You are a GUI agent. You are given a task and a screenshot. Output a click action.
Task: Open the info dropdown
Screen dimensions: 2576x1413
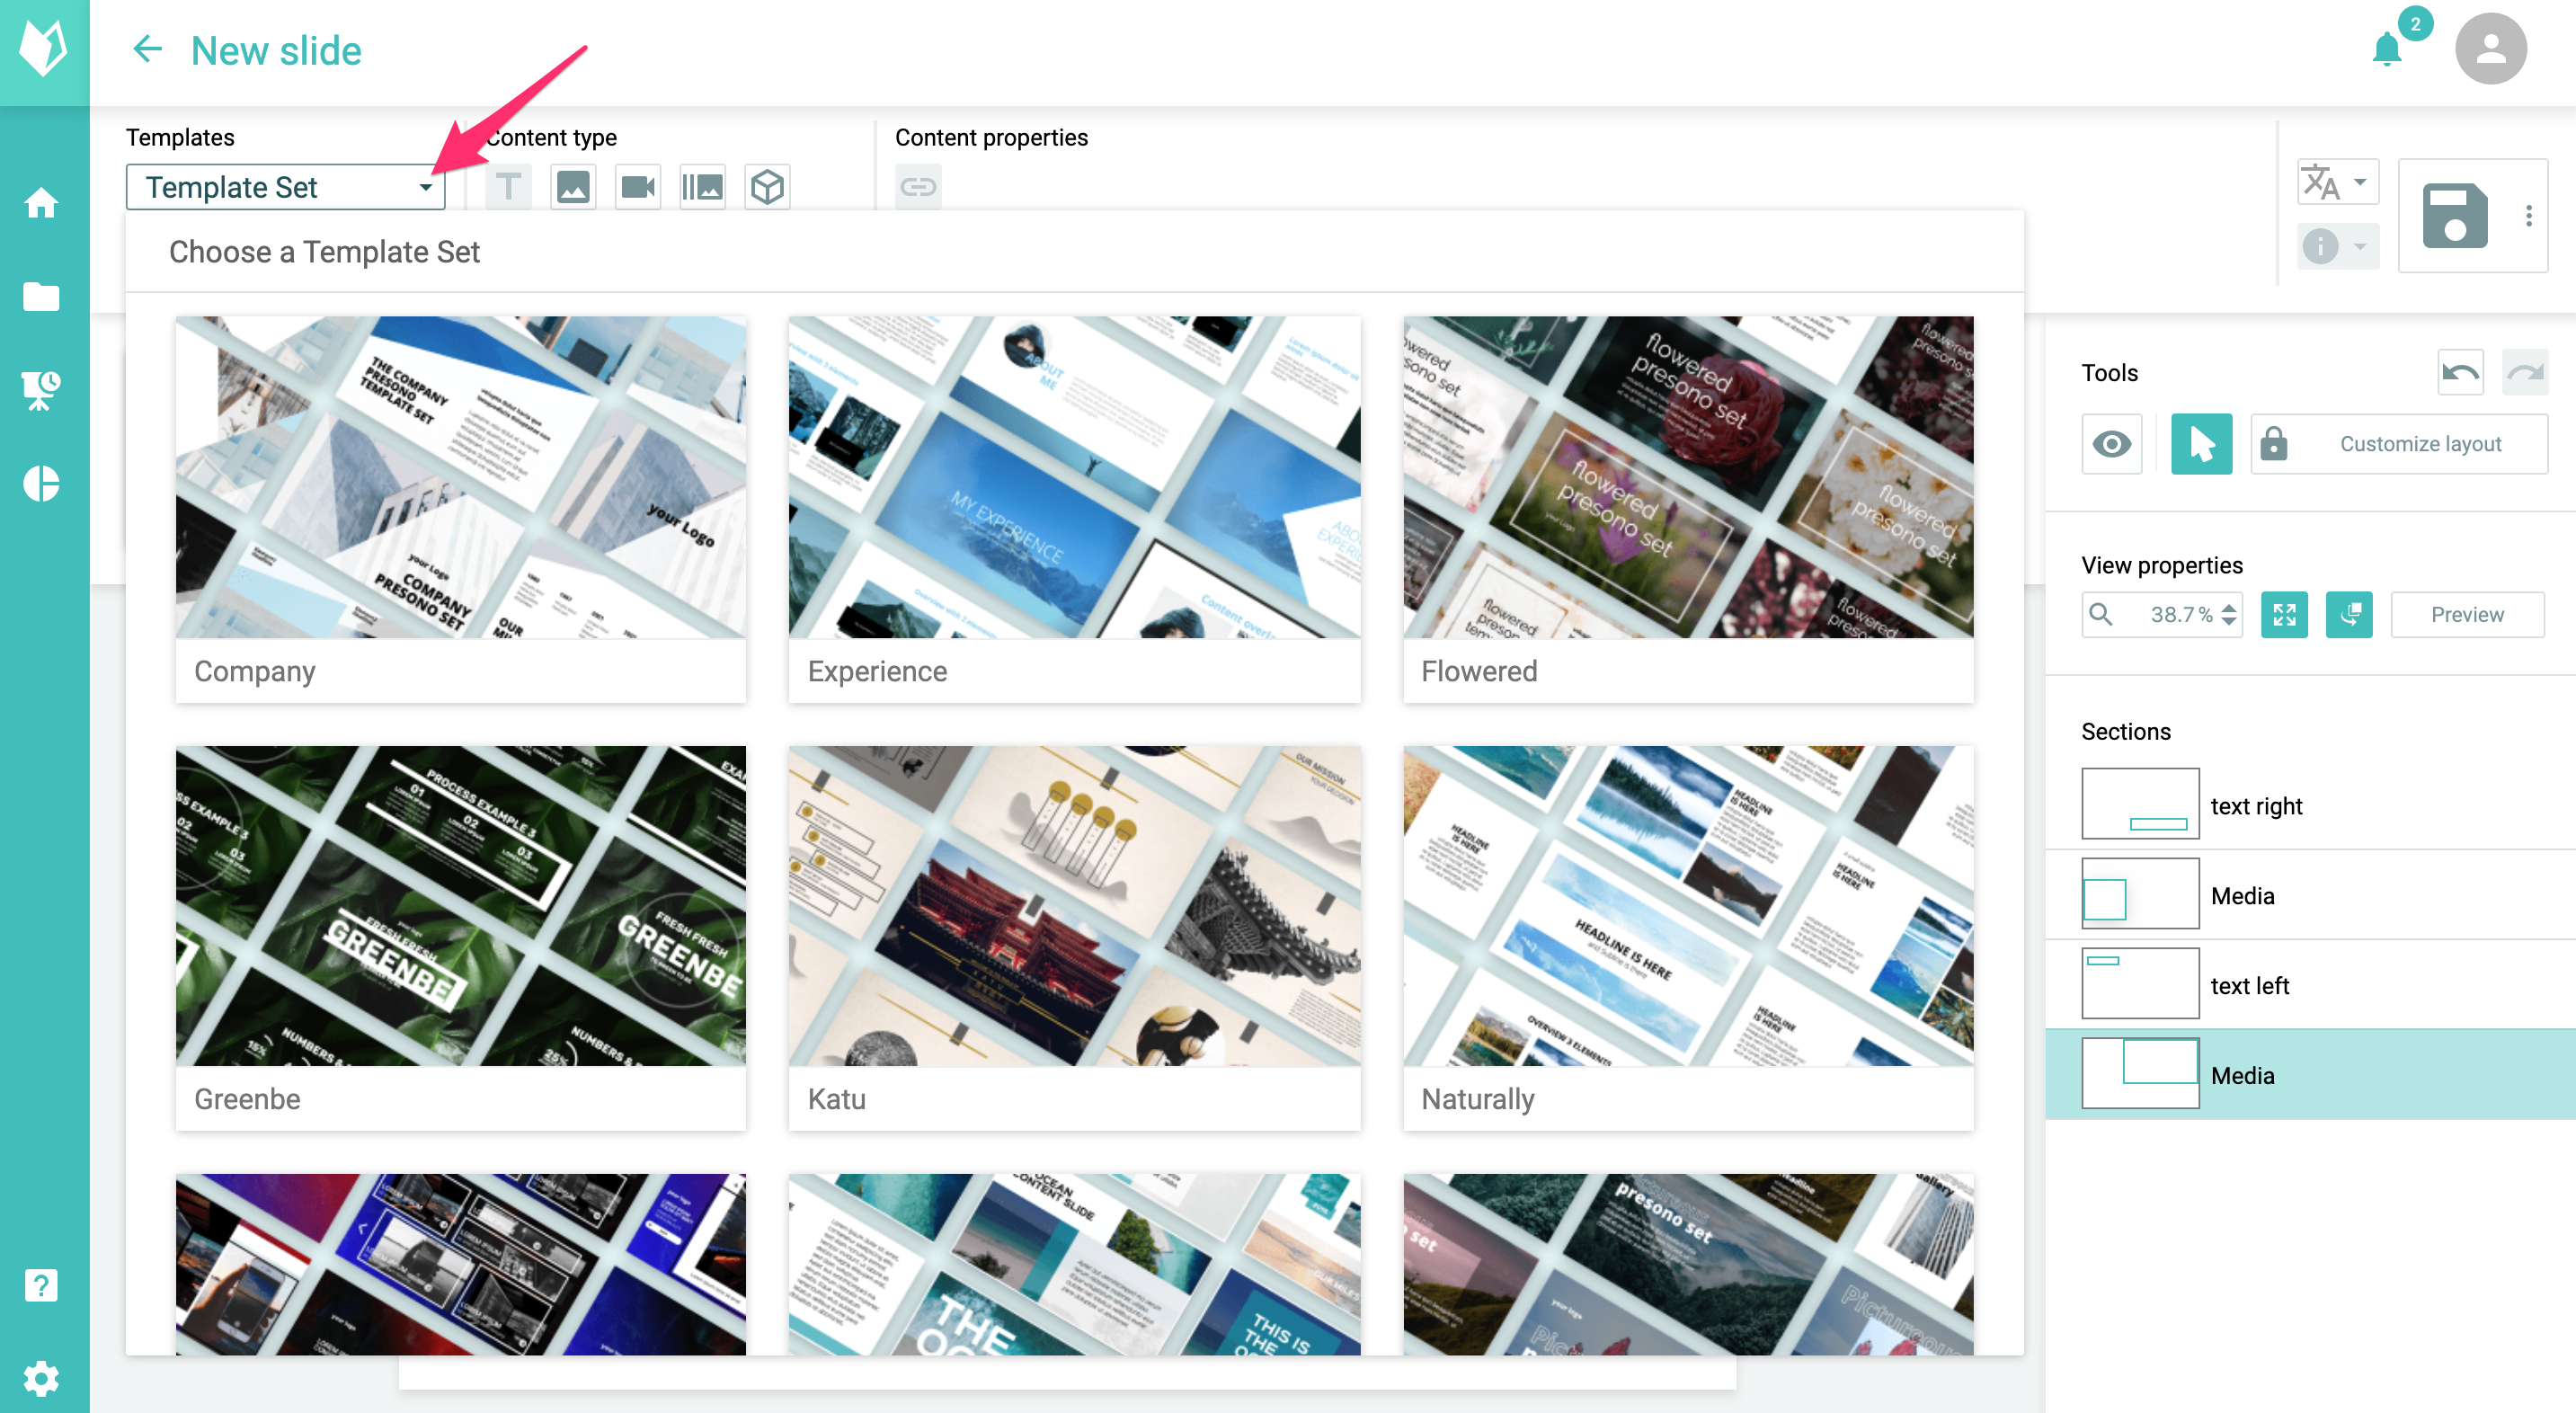(x=2337, y=246)
